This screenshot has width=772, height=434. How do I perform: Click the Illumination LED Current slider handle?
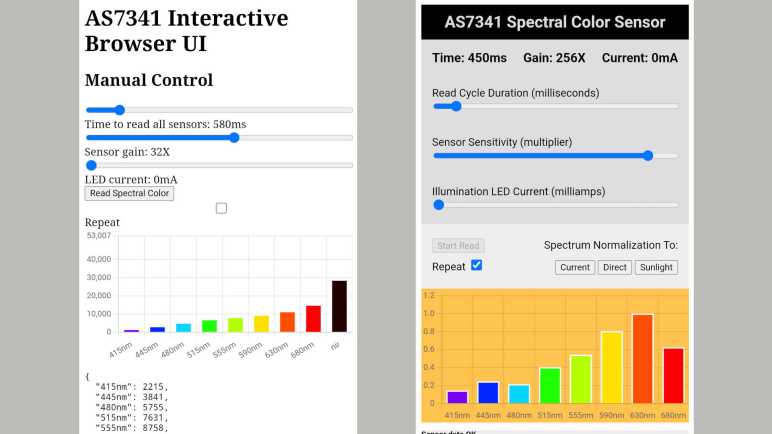pos(438,204)
